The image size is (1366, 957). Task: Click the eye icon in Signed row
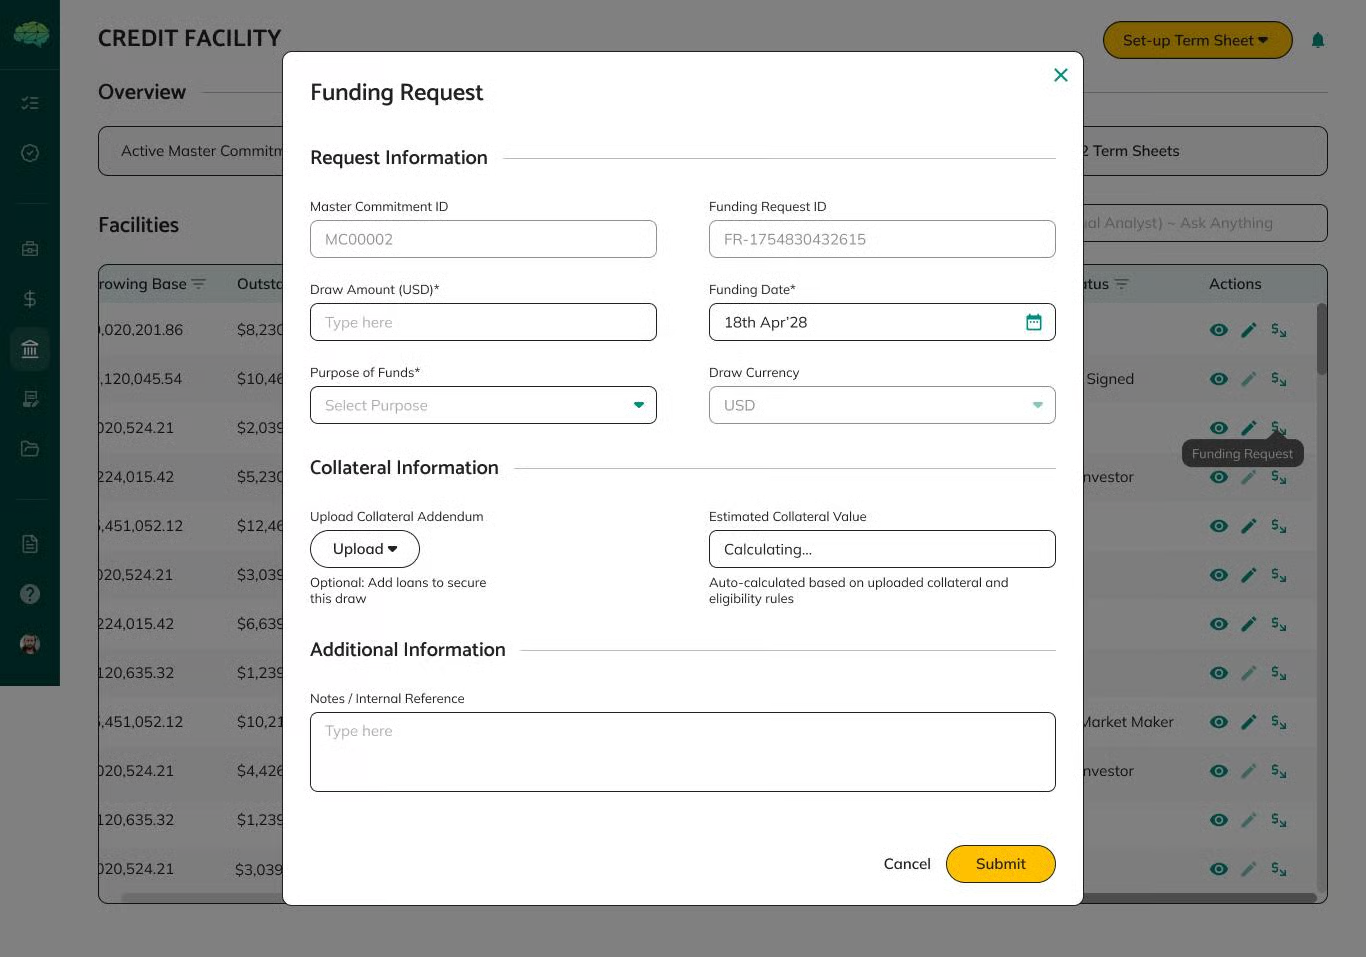coord(1218,379)
